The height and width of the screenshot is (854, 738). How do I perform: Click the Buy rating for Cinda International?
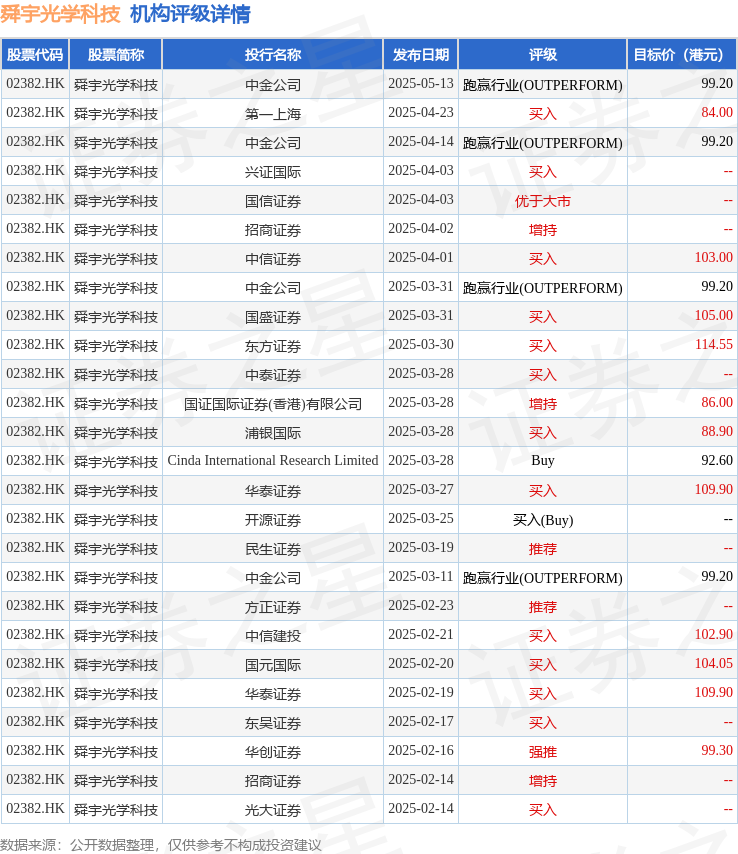click(x=543, y=461)
